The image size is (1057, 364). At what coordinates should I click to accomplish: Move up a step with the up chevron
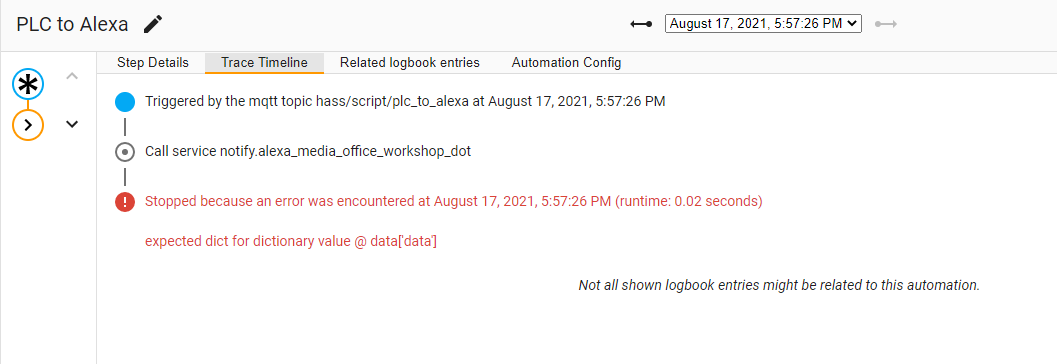(x=72, y=76)
